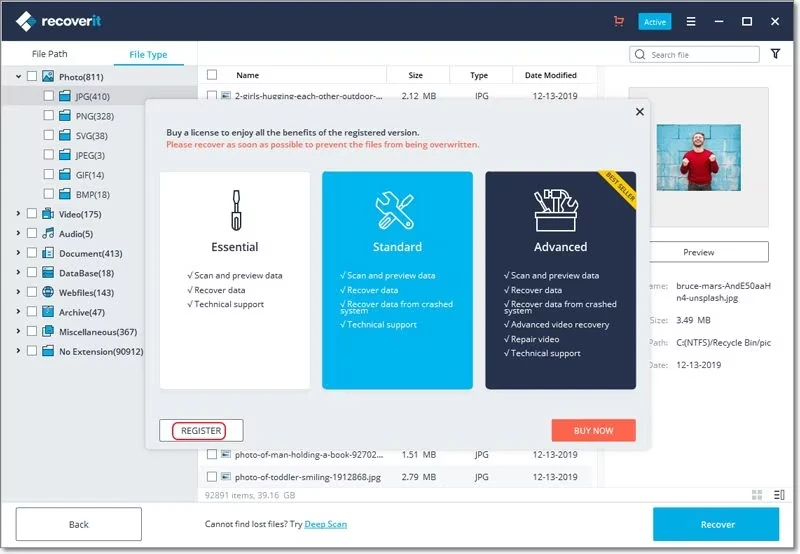Sort by the Date Modified column header

pyautogui.click(x=551, y=75)
